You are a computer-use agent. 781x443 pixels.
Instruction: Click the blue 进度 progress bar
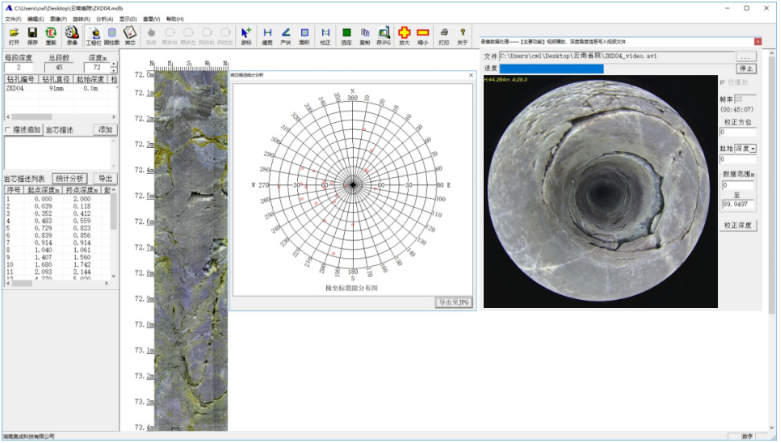click(551, 68)
